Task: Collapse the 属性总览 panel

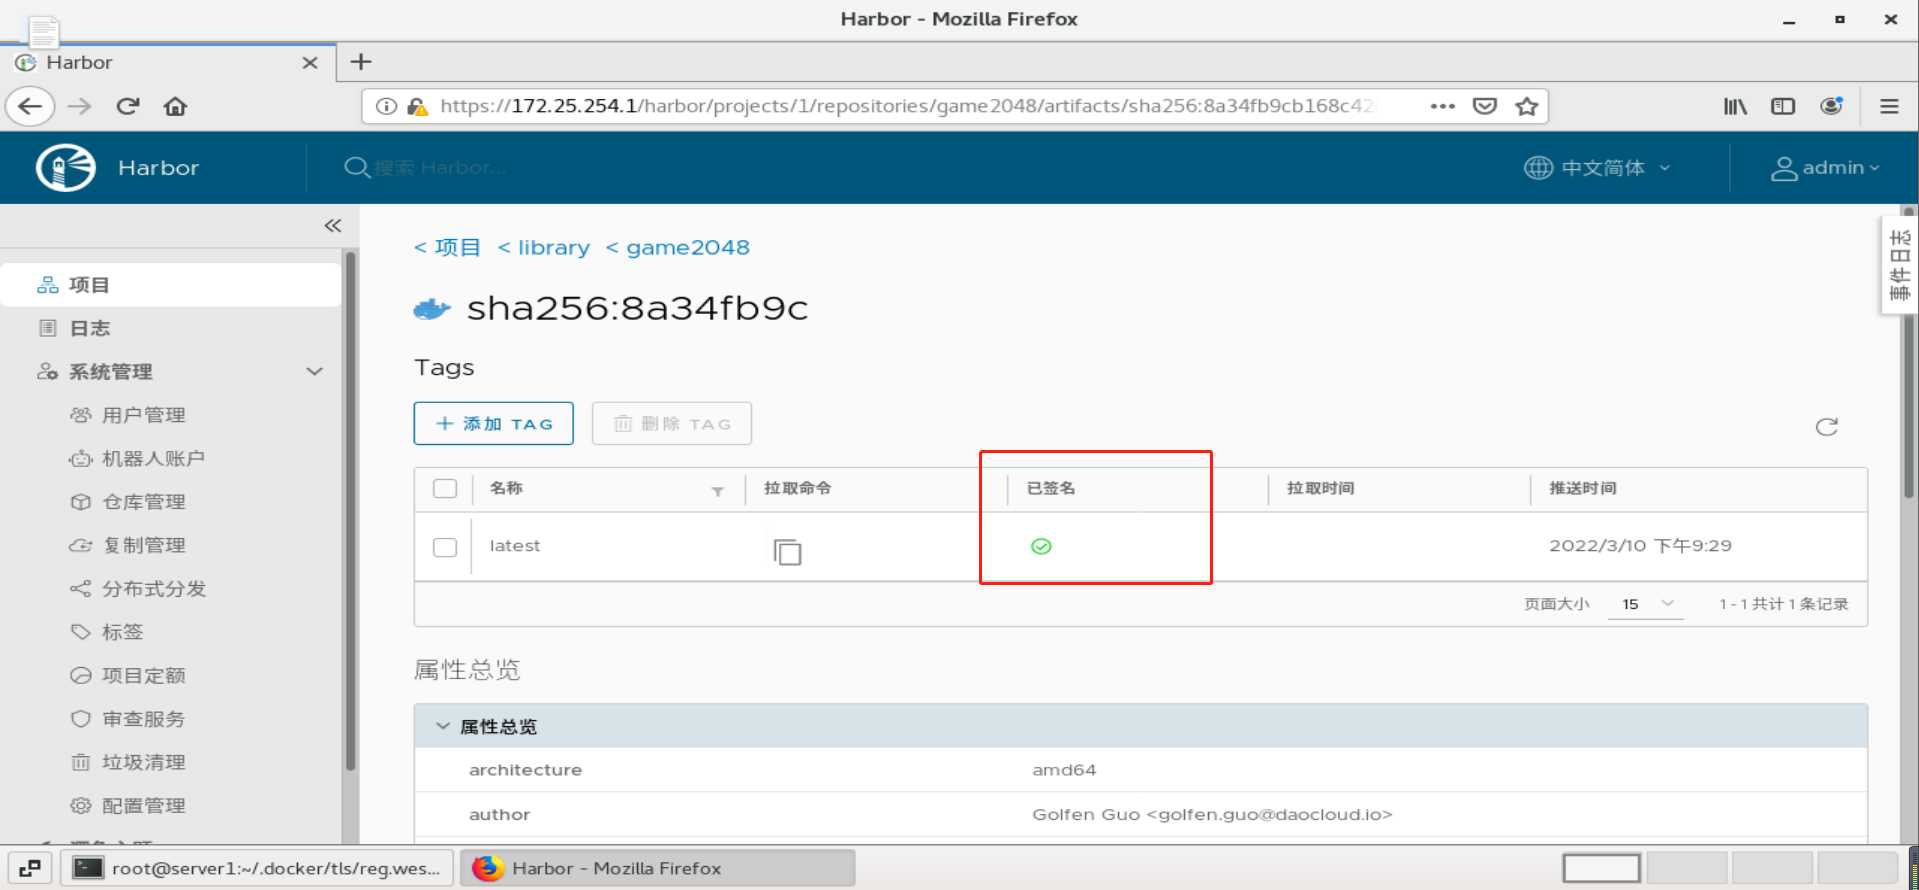Action: coord(443,726)
